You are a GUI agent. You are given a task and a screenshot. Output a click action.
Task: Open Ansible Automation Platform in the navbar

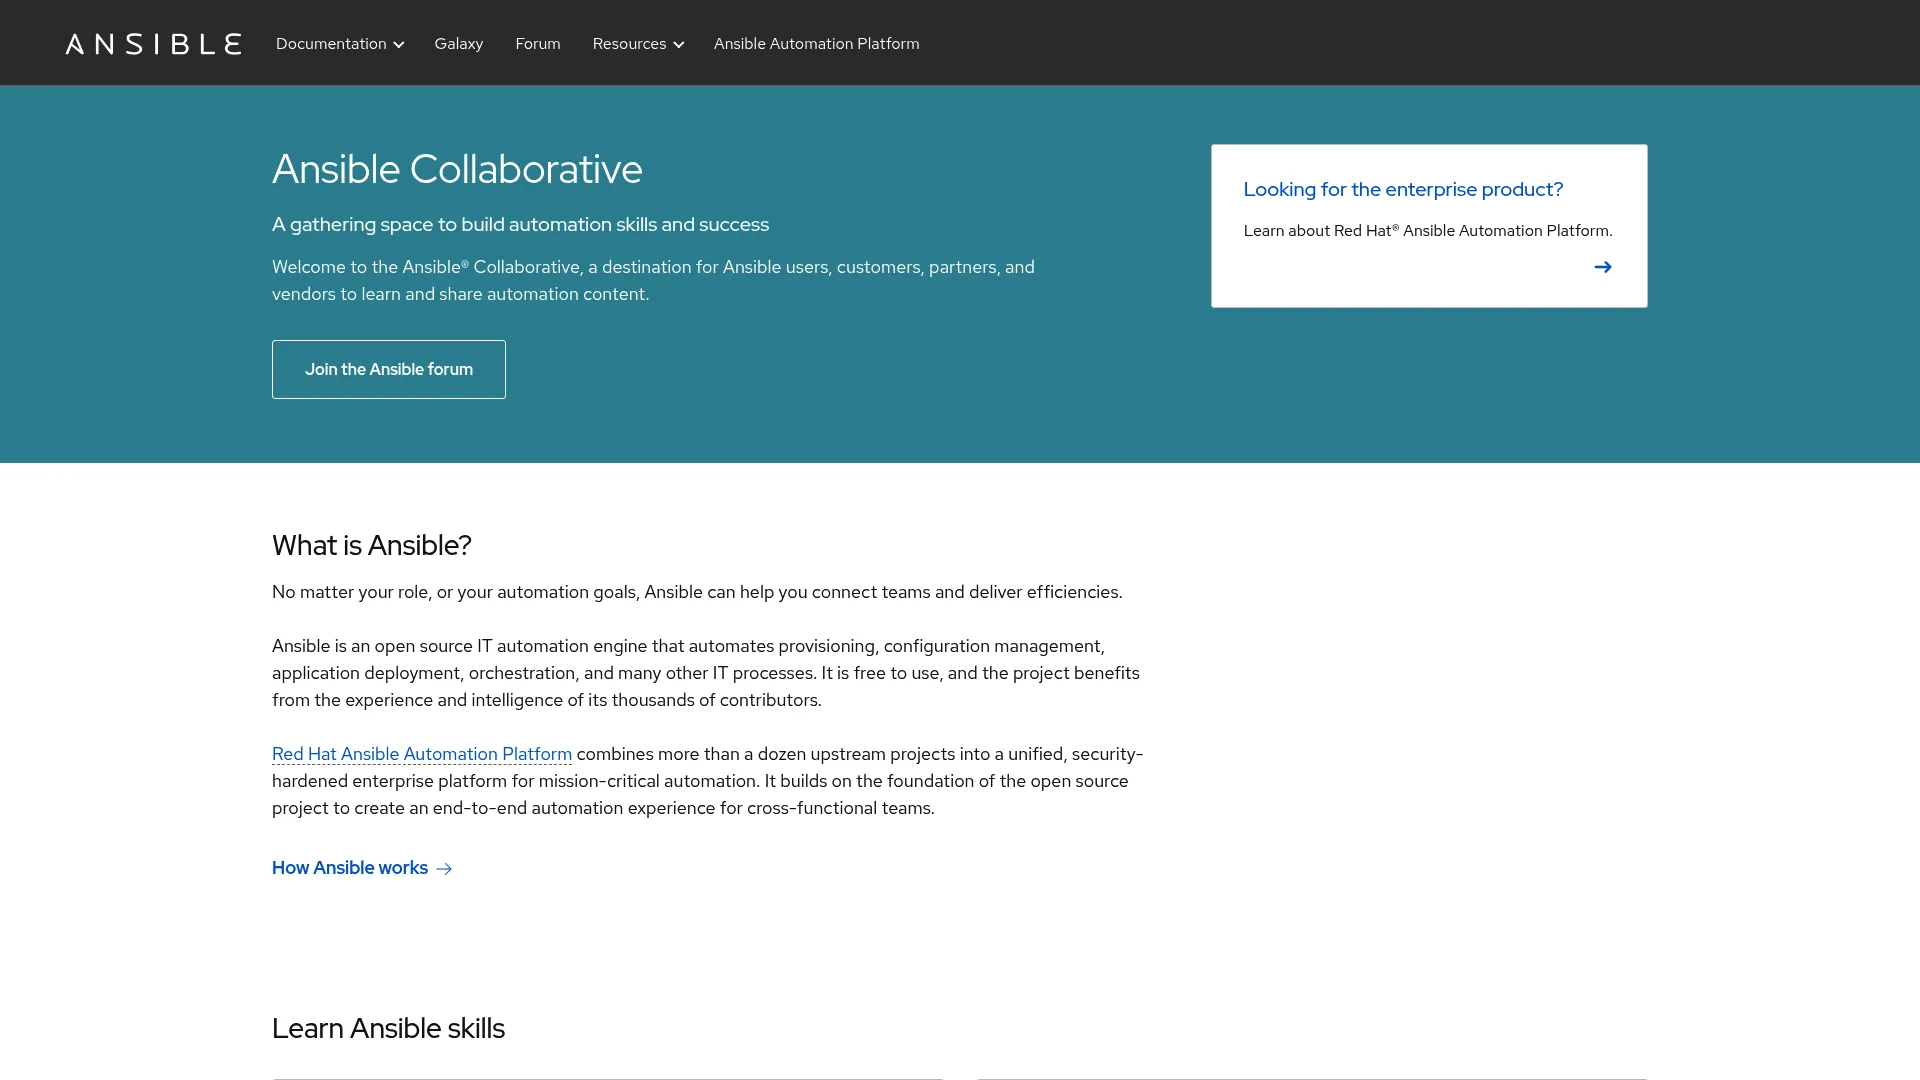pos(816,43)
